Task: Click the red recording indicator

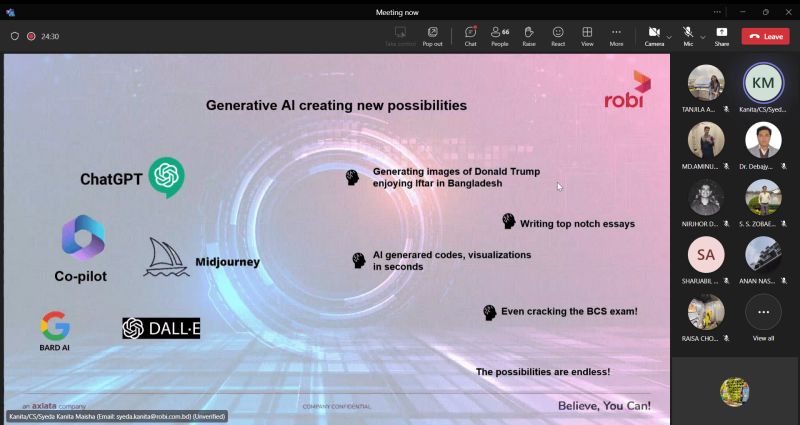Action: [31, 36]
